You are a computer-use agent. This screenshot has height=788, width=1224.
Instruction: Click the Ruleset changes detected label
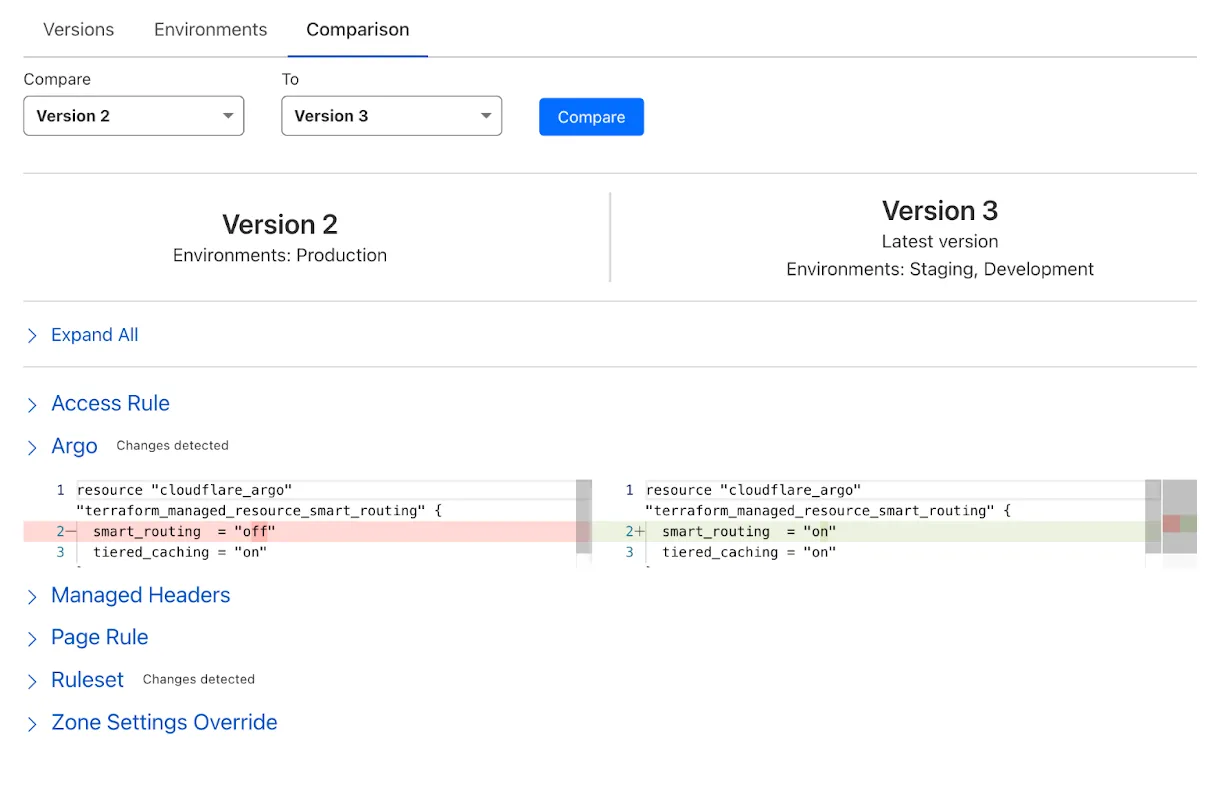(x=198, y=679)
